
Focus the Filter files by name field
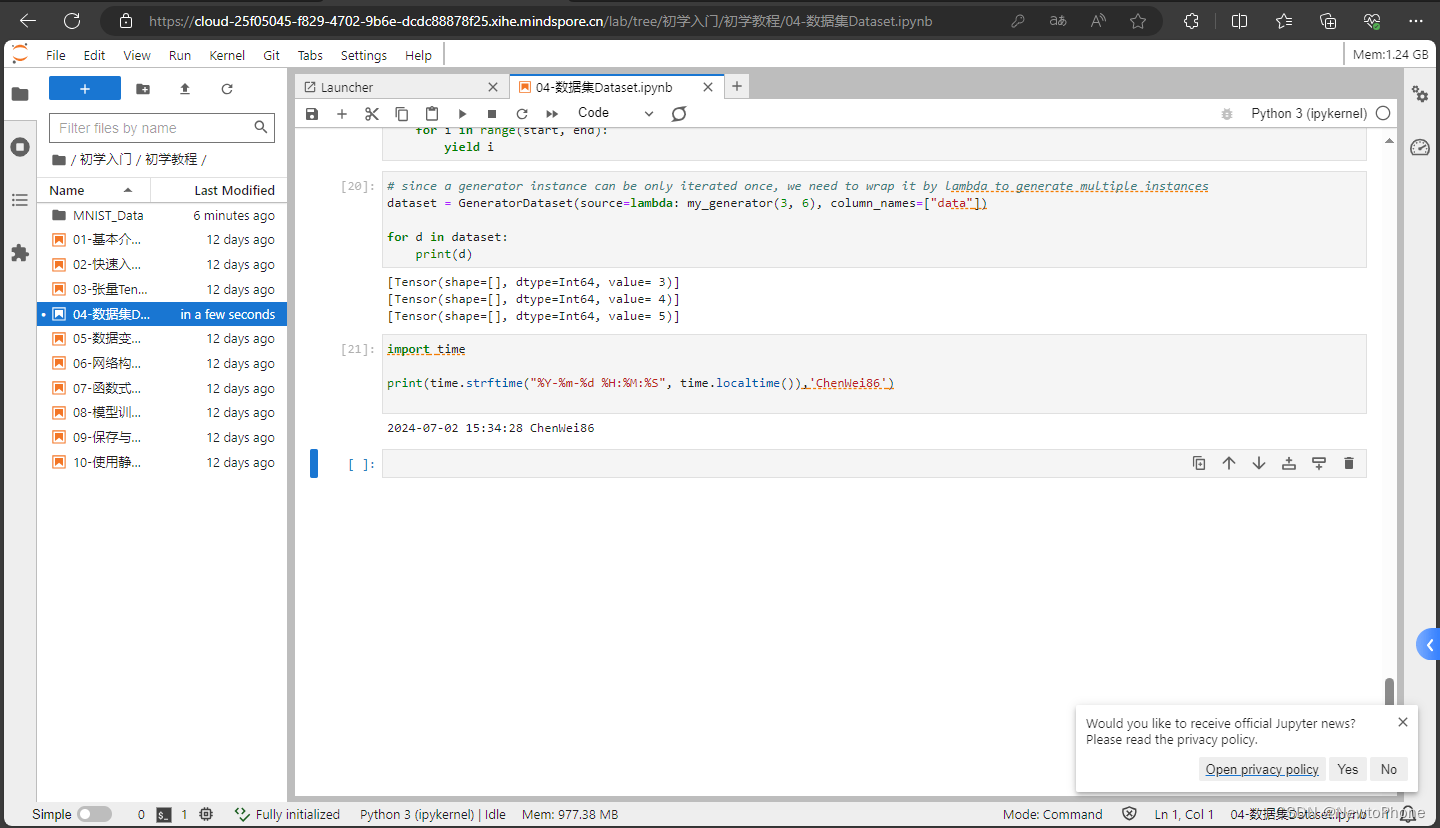[x=162, y=128]
